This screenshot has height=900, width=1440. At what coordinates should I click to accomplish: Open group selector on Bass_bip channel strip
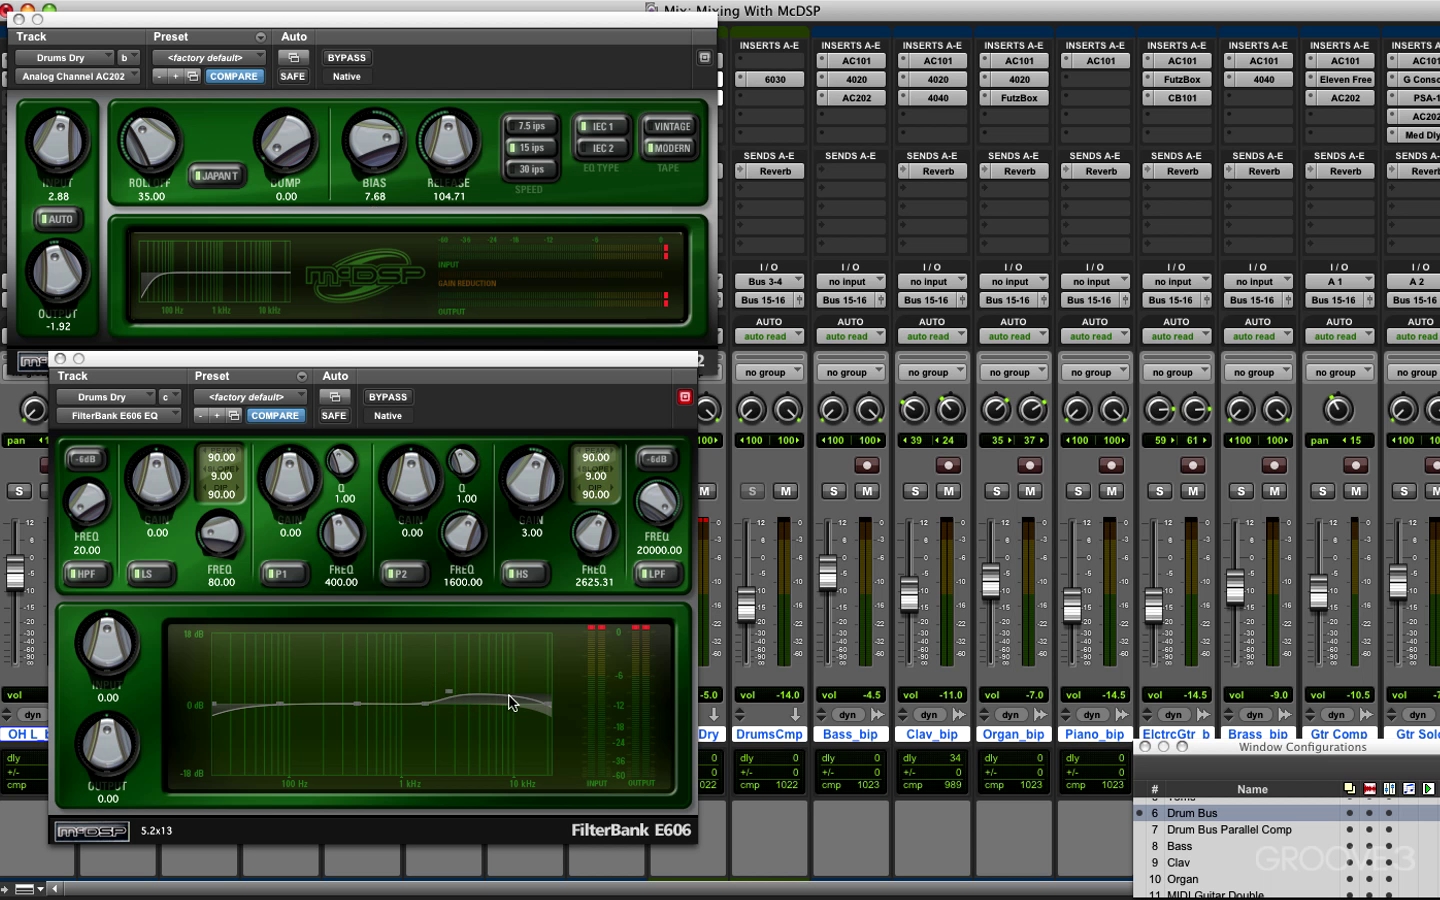pyautogui.click(x=850, y=372)
